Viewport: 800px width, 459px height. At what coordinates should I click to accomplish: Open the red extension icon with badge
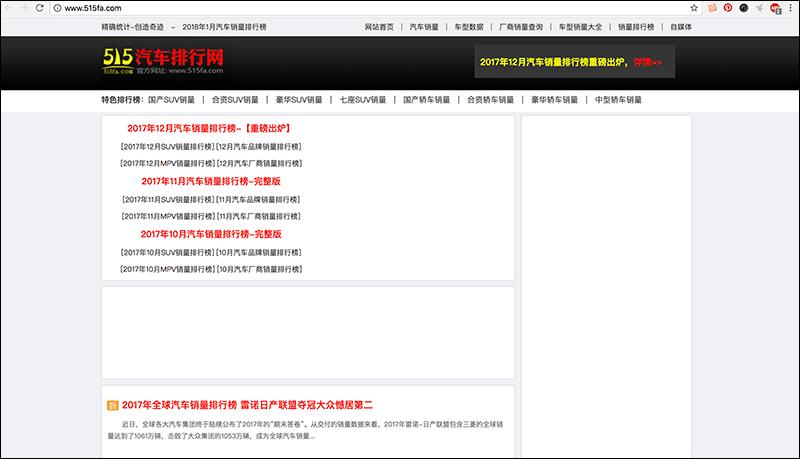pyautogui.click(x=776, y=8)
